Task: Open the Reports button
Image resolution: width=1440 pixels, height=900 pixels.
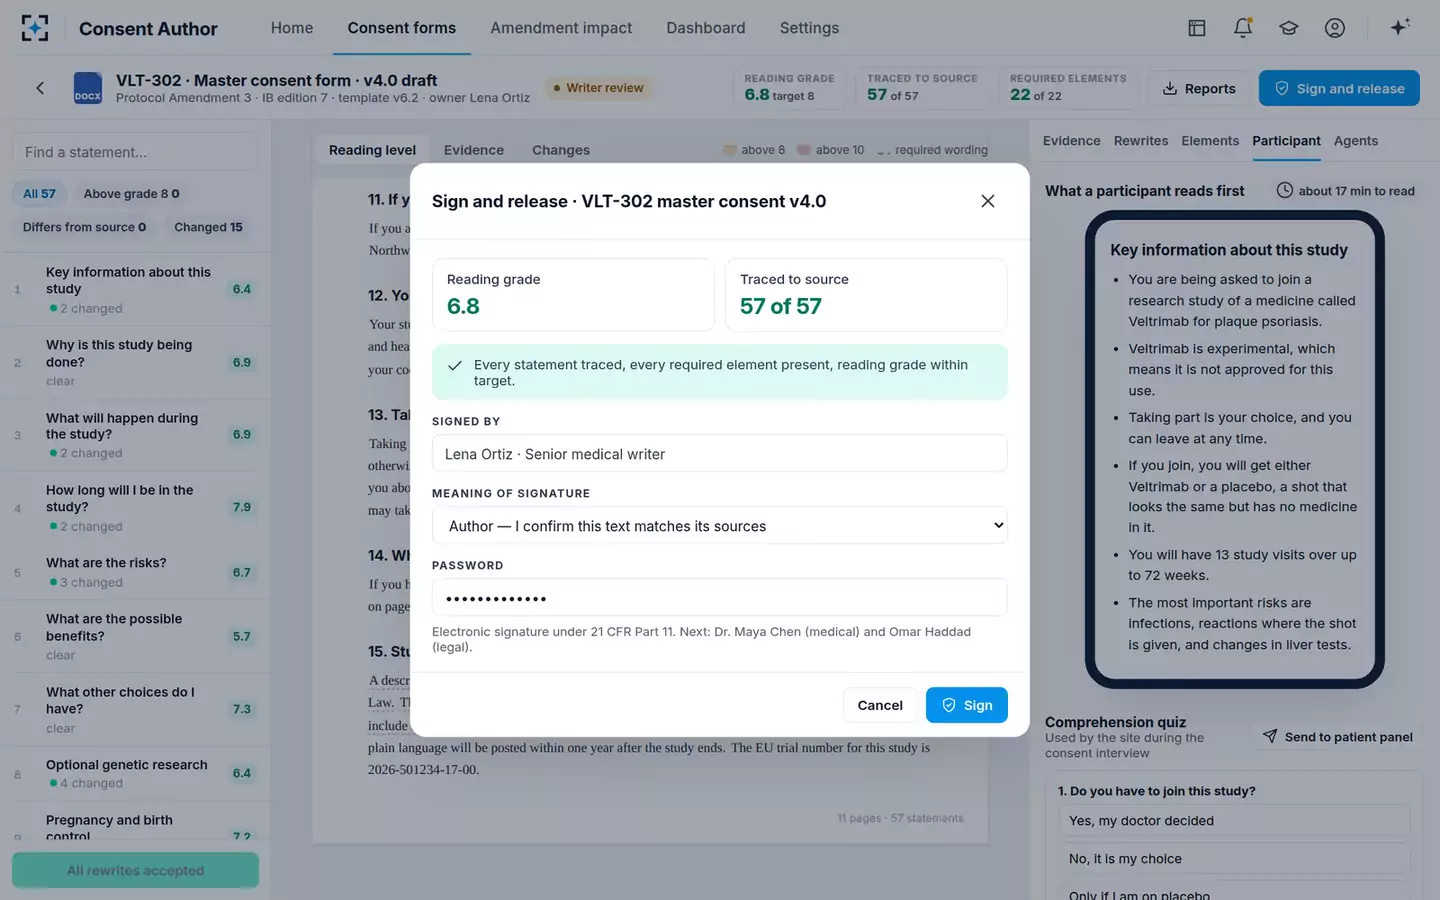Action: click(x=1199, y=88)
